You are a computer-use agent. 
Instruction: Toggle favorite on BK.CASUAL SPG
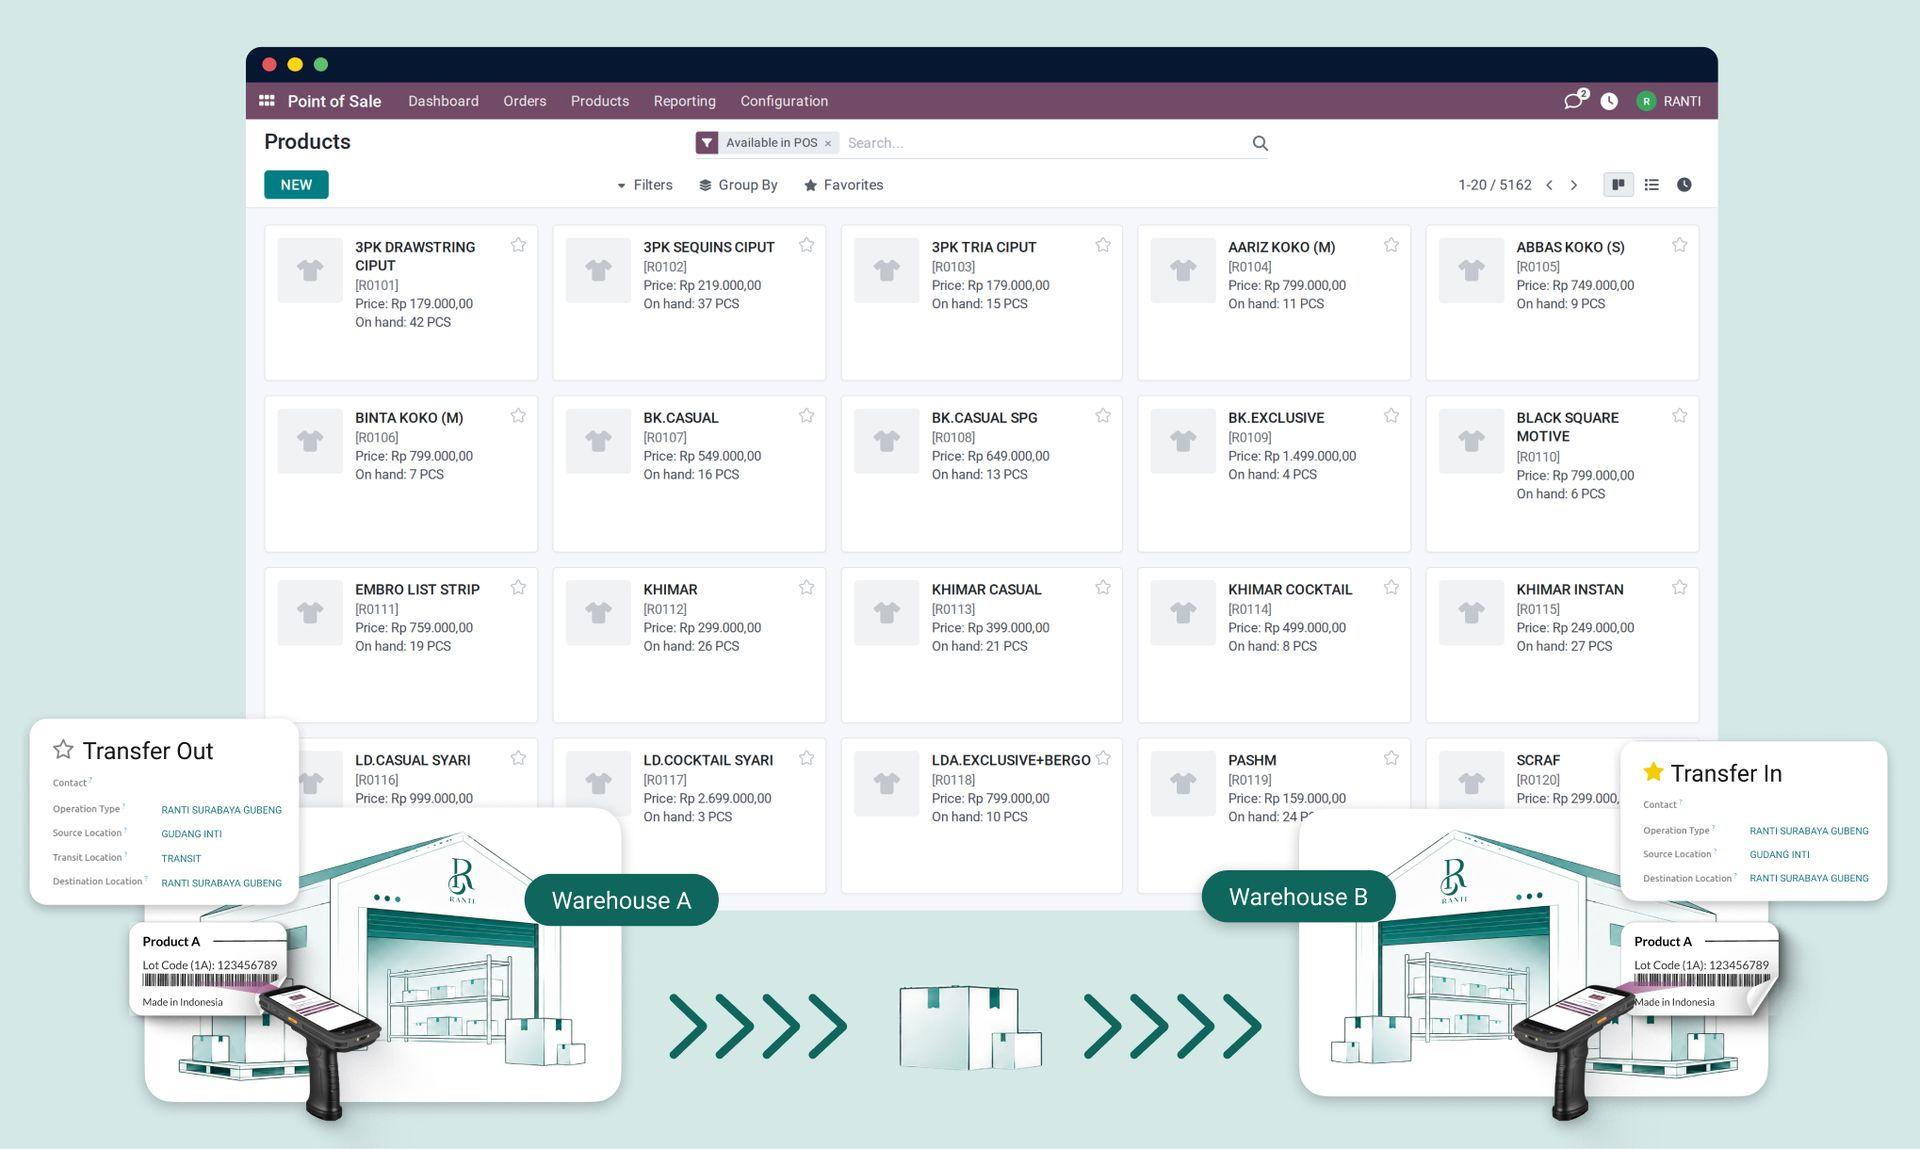(x=1103, y=416)
